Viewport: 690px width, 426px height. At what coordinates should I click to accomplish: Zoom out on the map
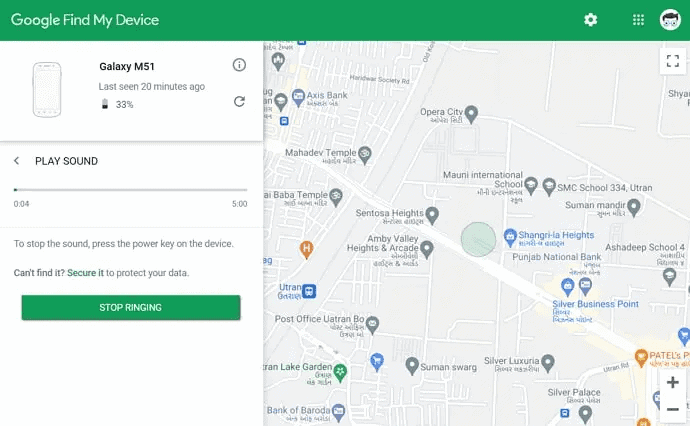(x=672, y=409)
